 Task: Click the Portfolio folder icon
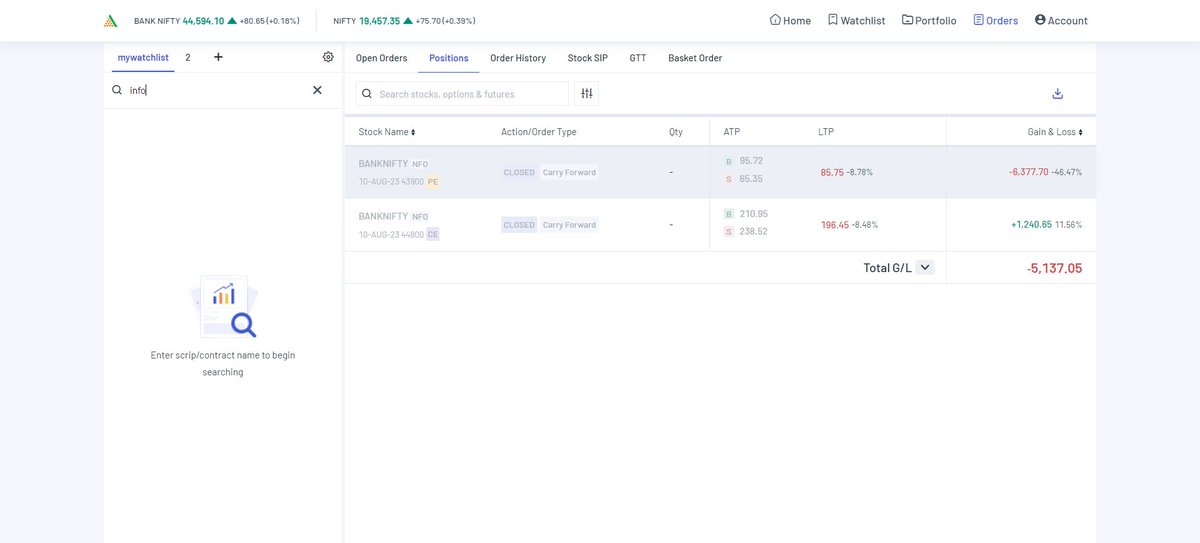pos(907,20)
